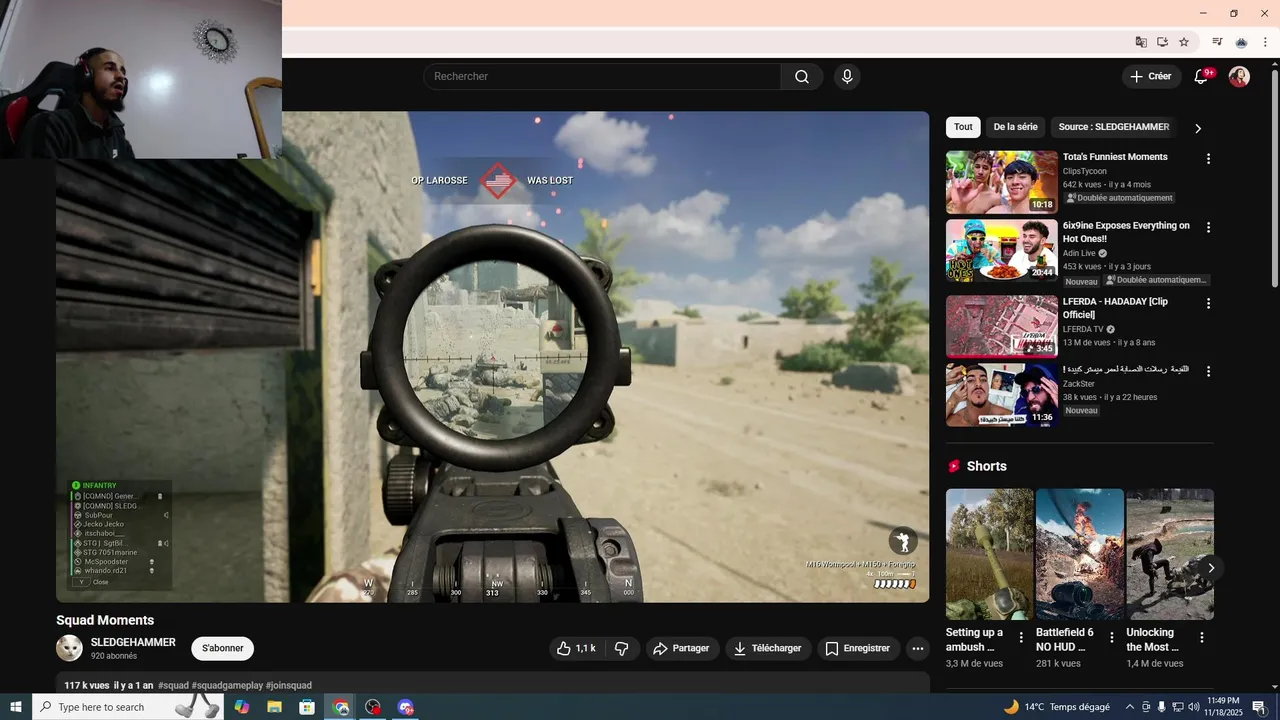Open ZackSter video thumbnail
The image size is (1280, 720).
click(x=1001, y=394)
